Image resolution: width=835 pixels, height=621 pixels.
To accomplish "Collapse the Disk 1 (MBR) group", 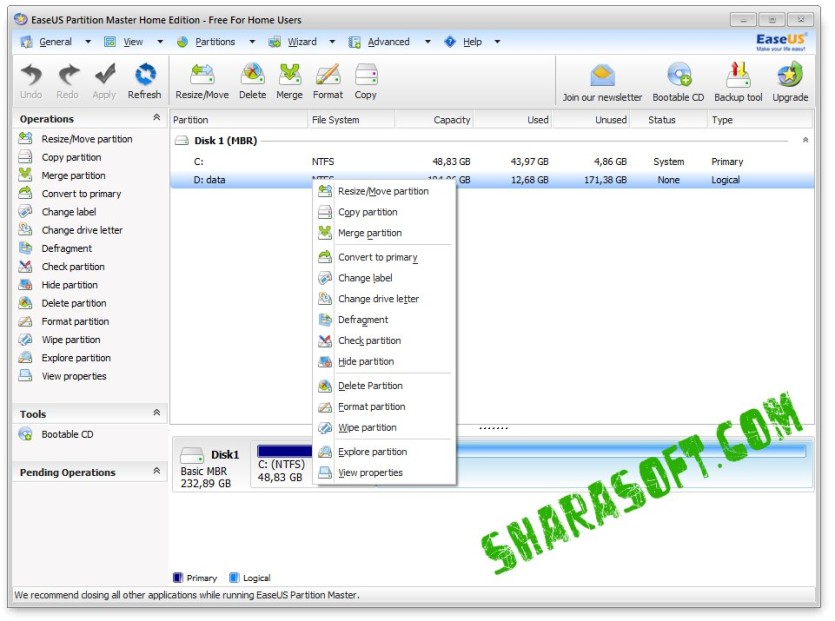I will (x=805, y=140).
